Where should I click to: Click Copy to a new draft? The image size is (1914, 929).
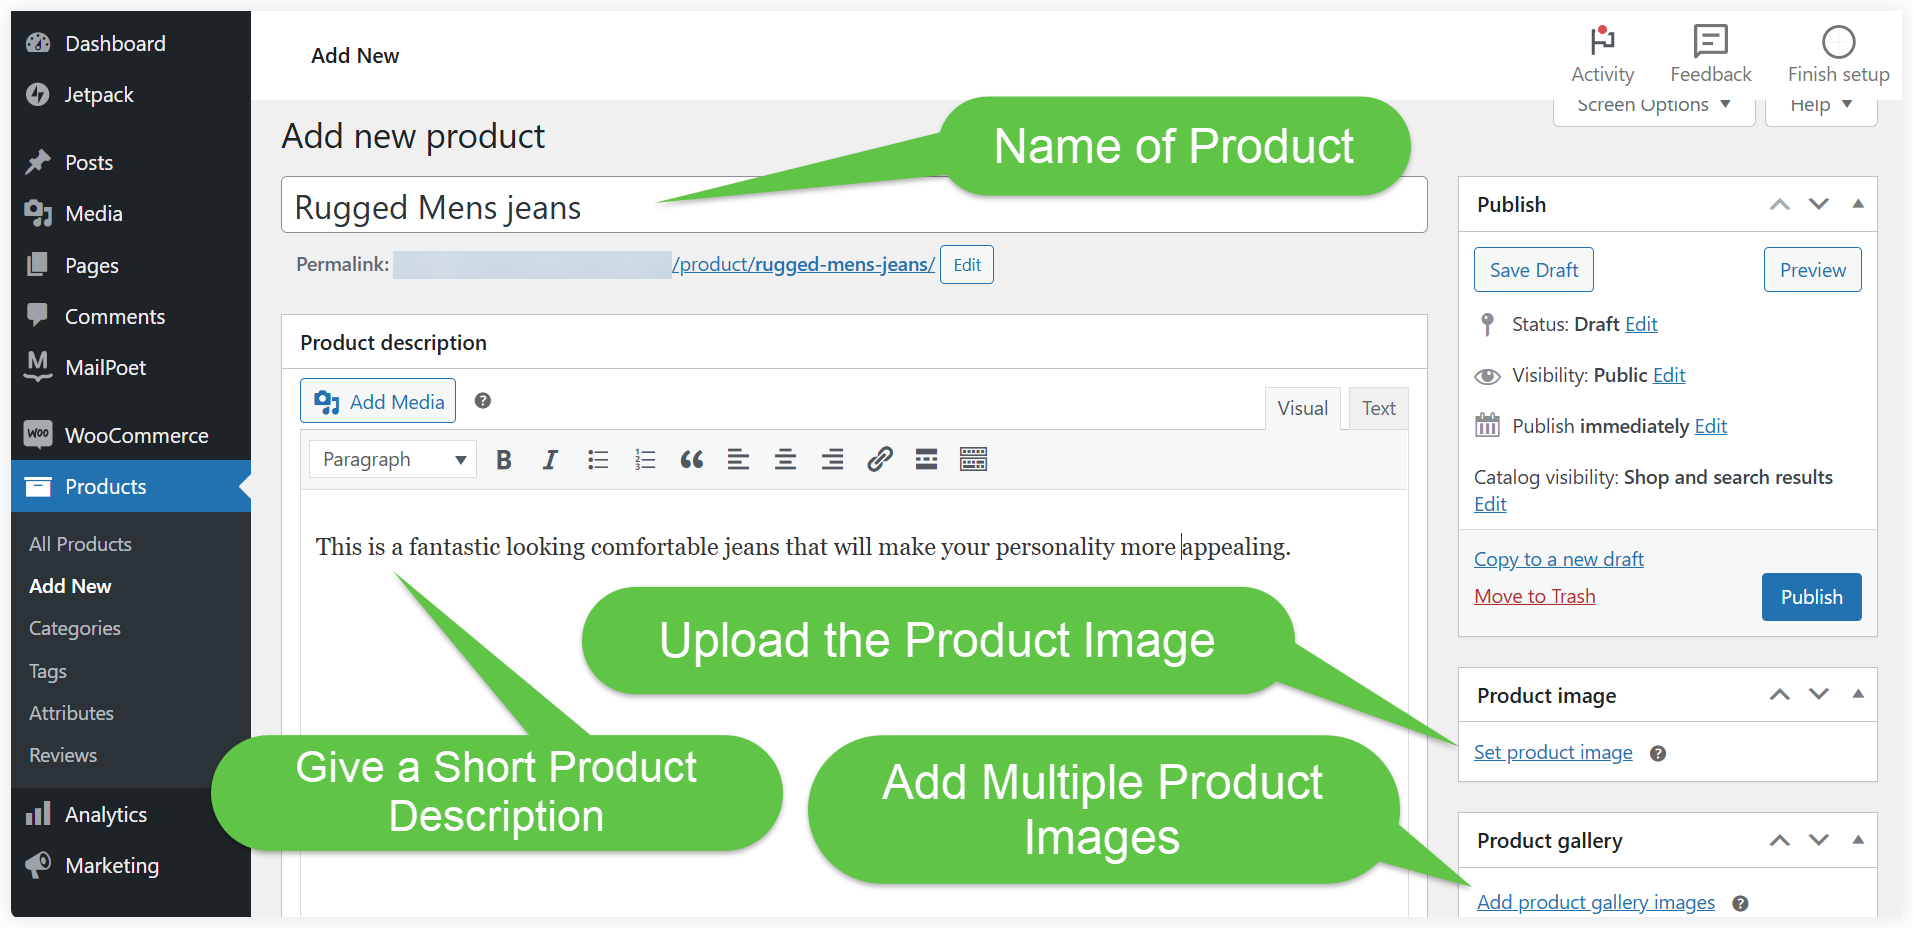pos(1559,559)
